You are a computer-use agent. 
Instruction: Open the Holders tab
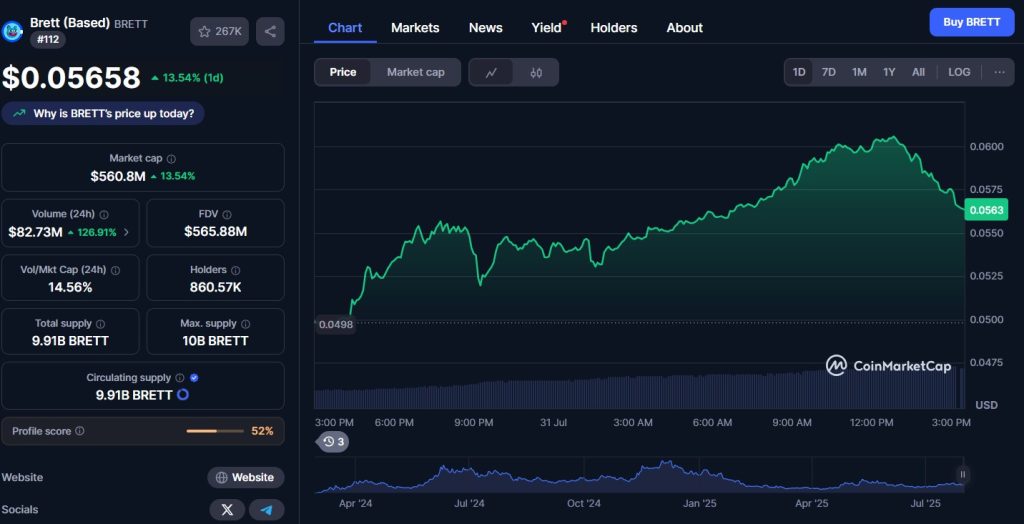pos(614,28)
